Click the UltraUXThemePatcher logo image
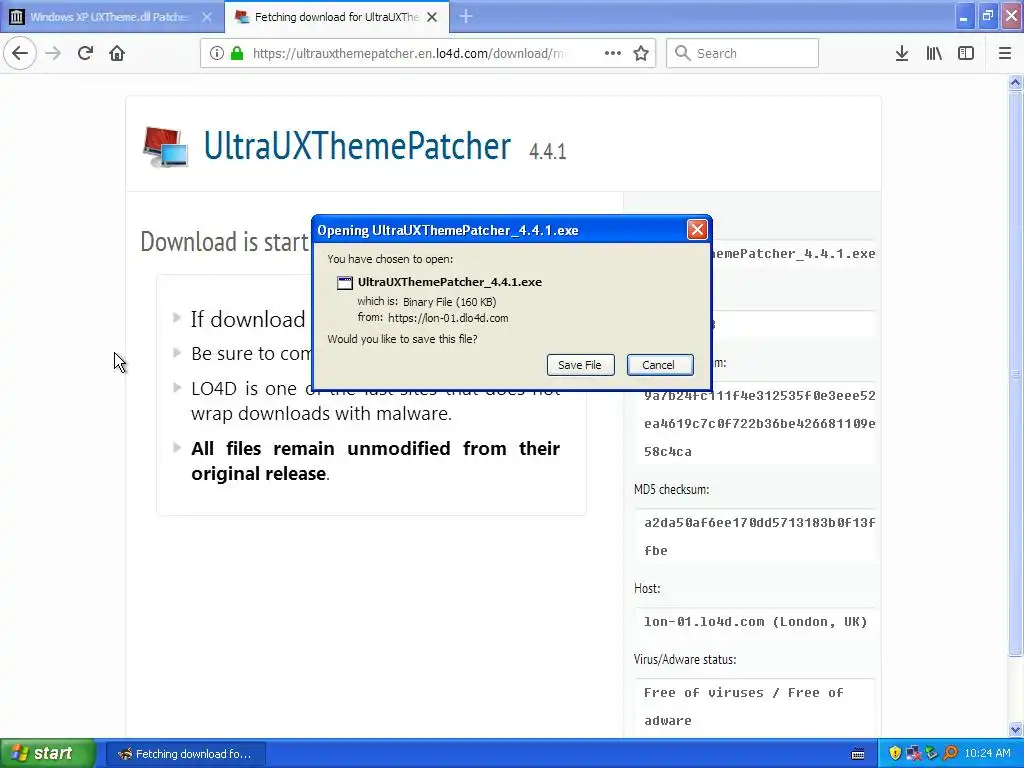1024x768 pixels. tap(166, 147)
